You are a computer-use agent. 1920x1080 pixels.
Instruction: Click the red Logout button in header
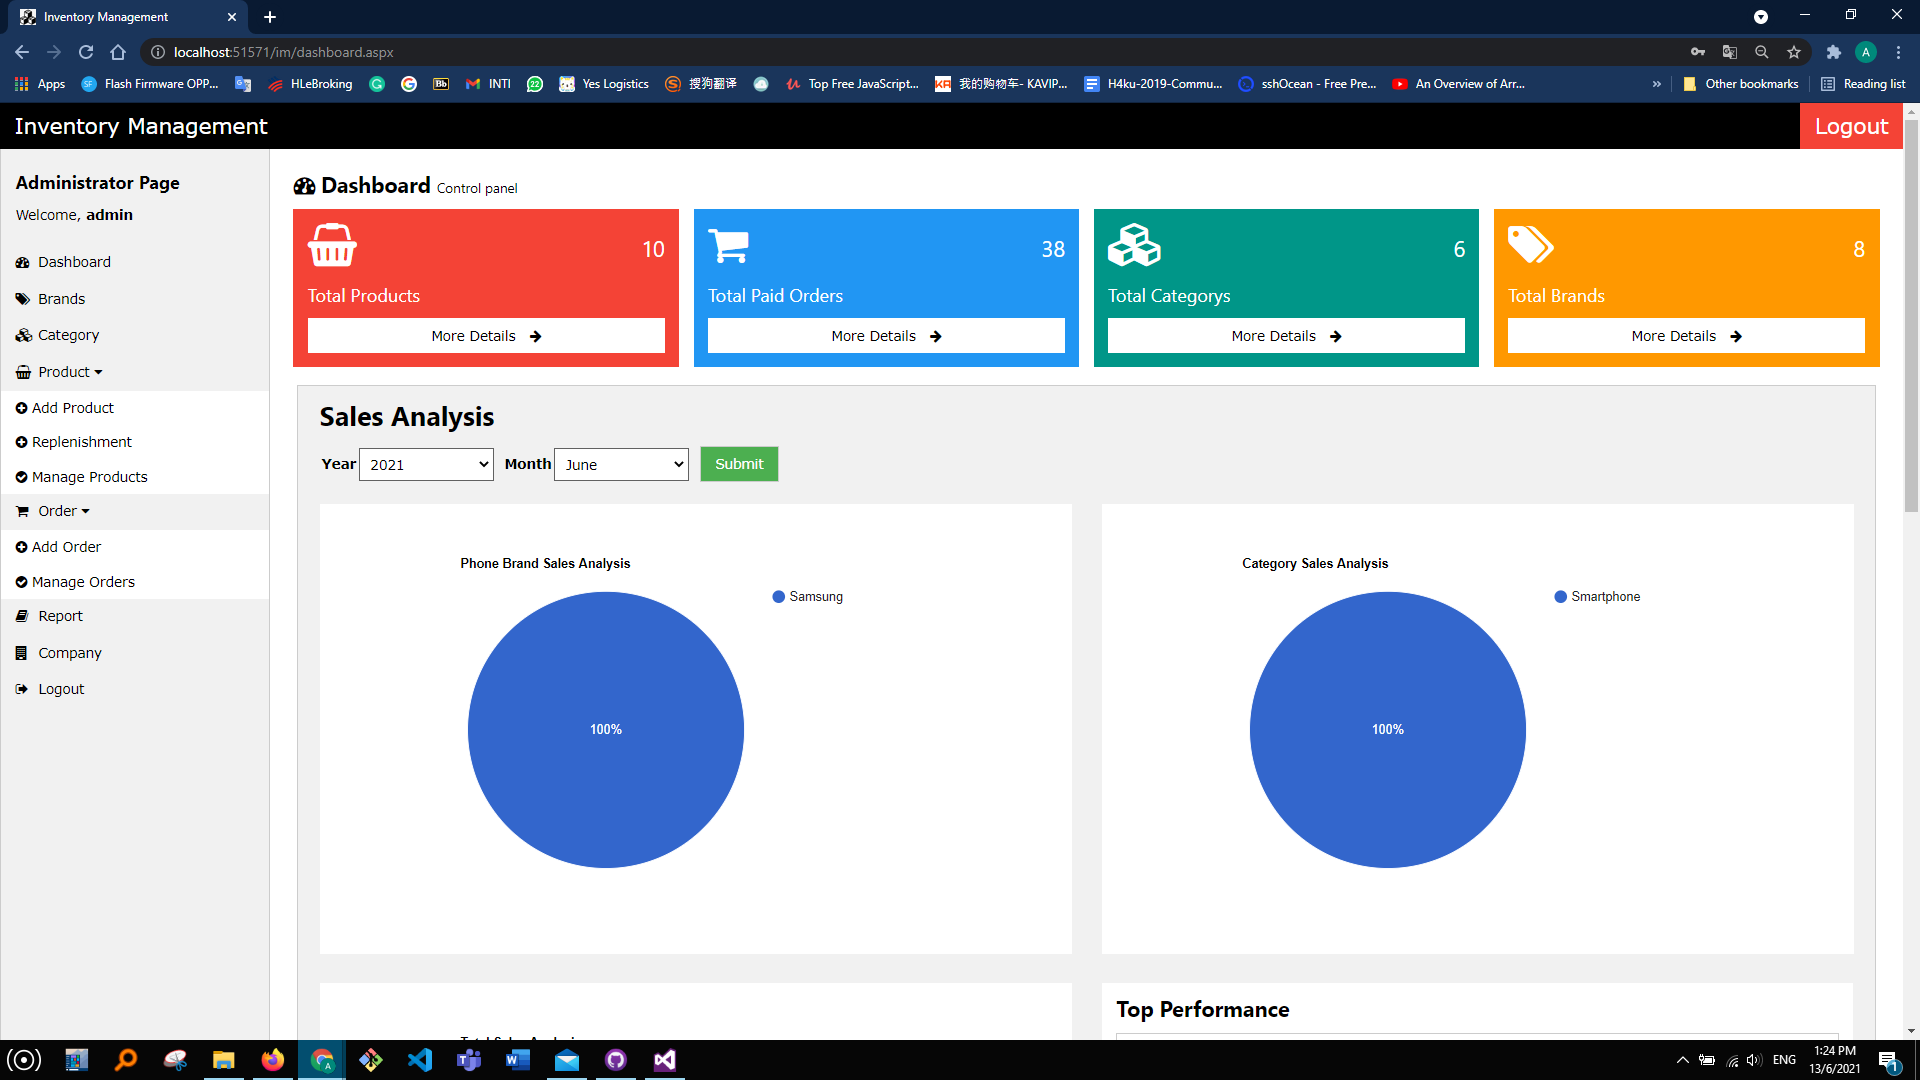[1851, 126]
